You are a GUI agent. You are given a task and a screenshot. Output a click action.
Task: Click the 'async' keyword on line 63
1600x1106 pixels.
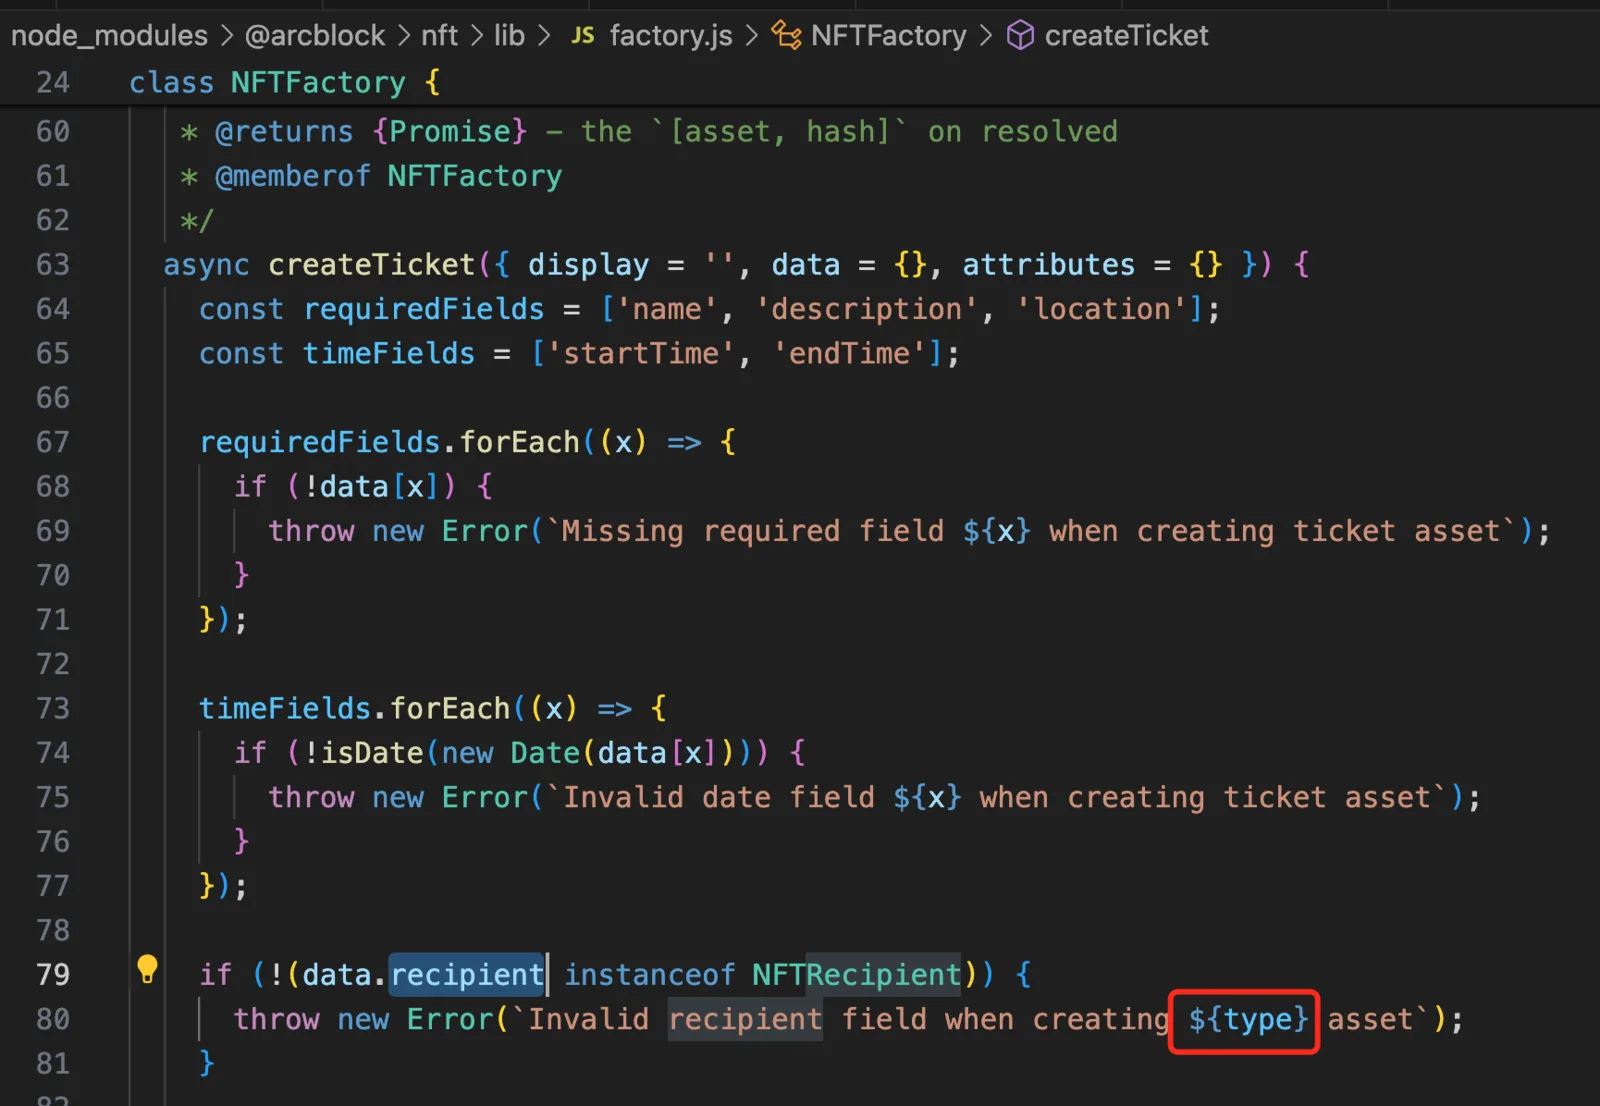(x=207, y=265)
